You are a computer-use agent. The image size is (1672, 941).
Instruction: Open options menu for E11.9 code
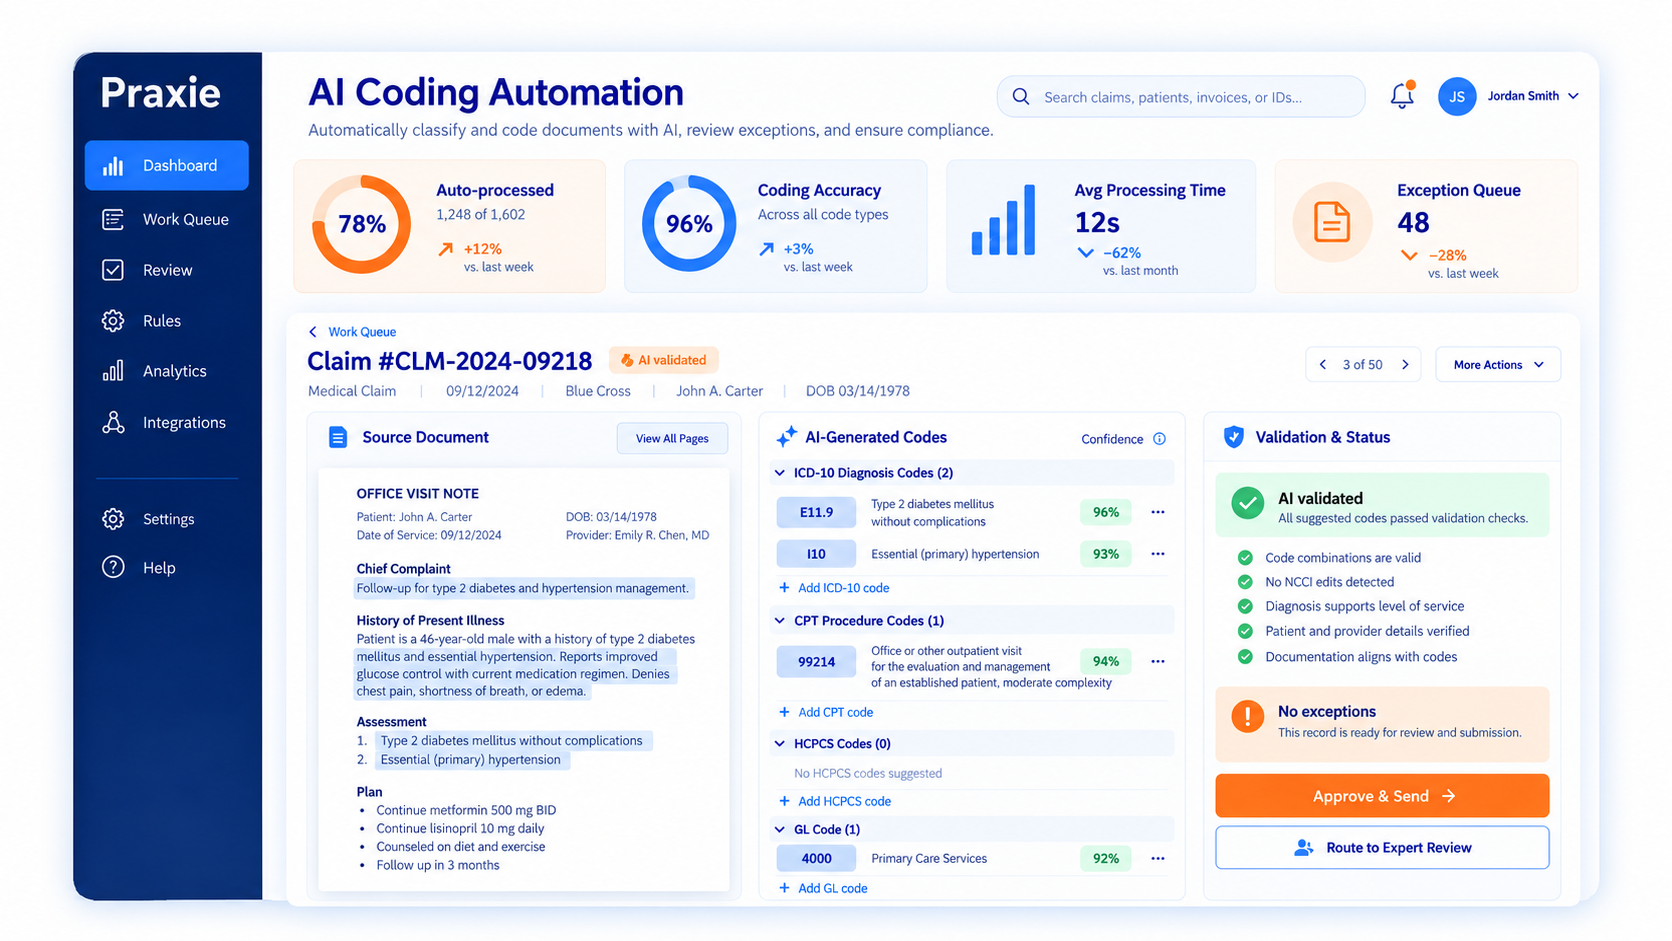(1158, 512)
